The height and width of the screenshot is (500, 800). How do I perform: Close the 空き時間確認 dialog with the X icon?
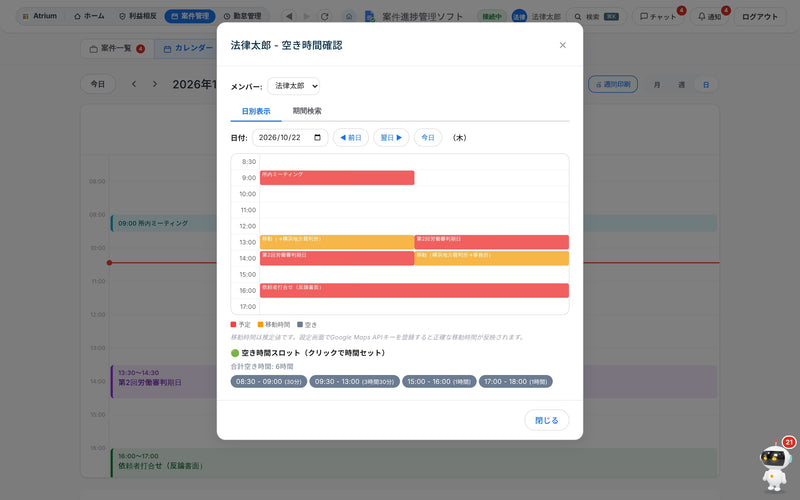tap(562, 45)
